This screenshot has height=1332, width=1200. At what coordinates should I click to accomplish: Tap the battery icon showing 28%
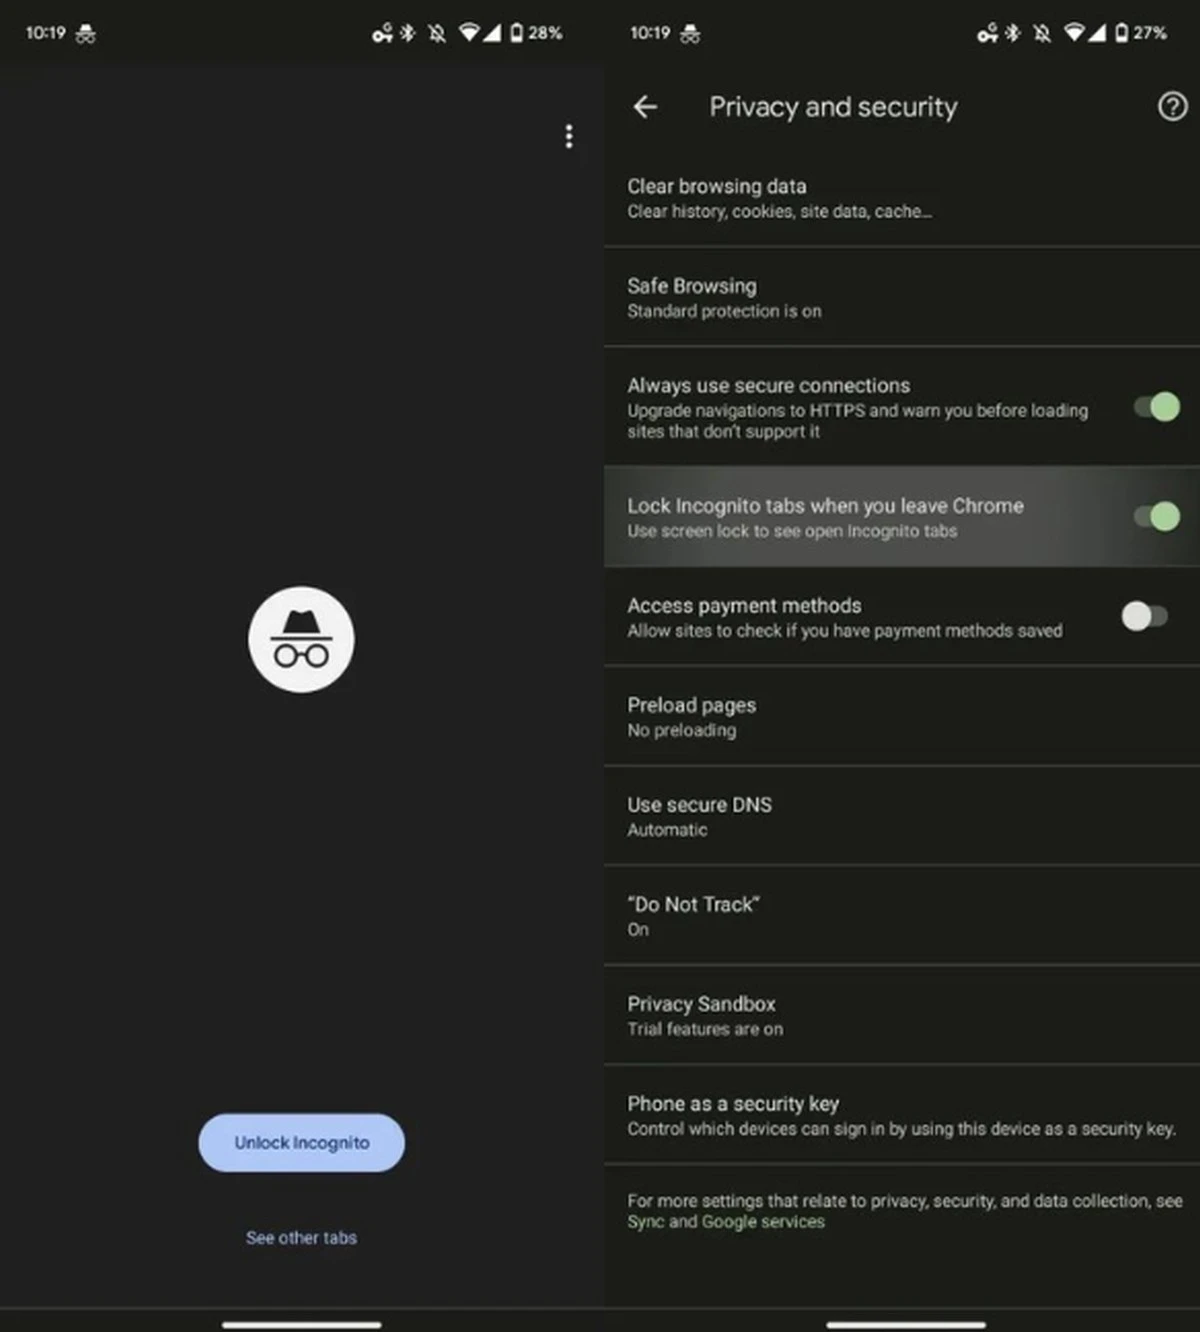pyautogui.click(x=516, y=33)
